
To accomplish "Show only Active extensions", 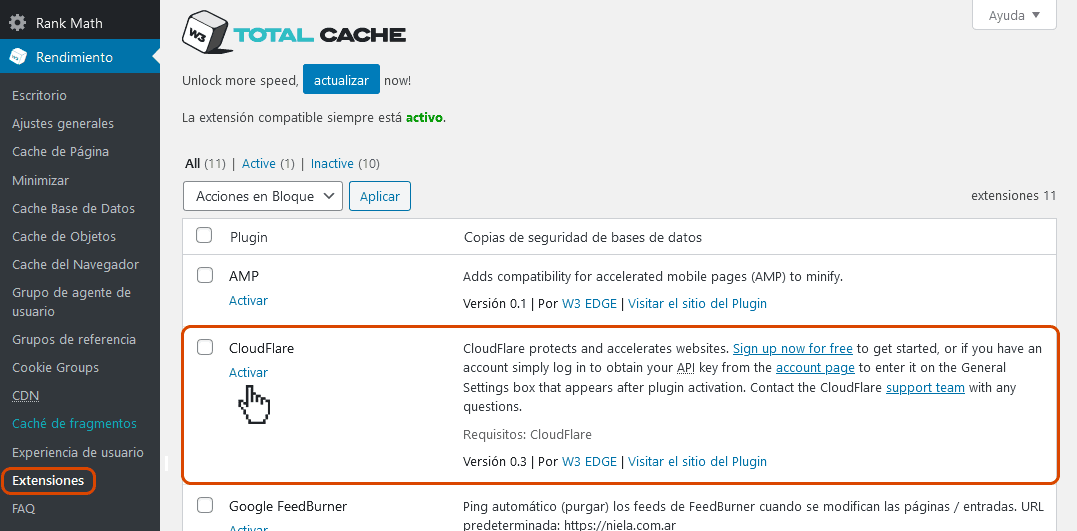I will (x=258, y=164).
